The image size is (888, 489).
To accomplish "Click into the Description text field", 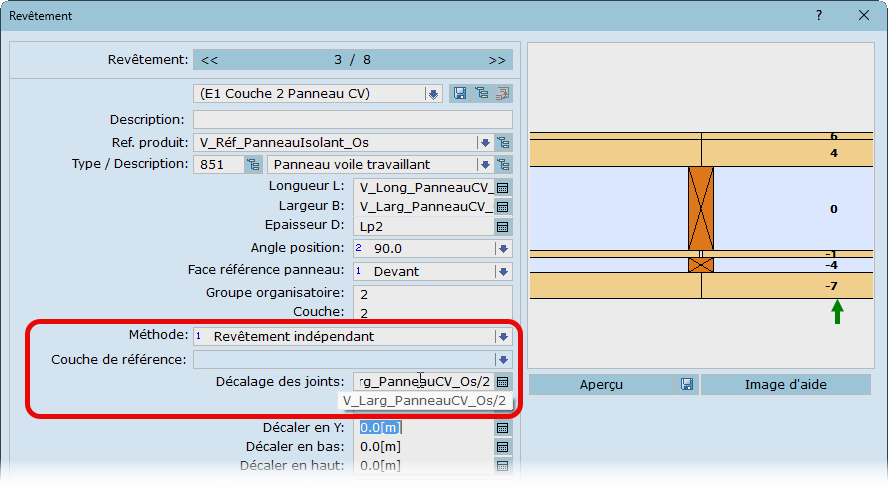I will point(352,120).
